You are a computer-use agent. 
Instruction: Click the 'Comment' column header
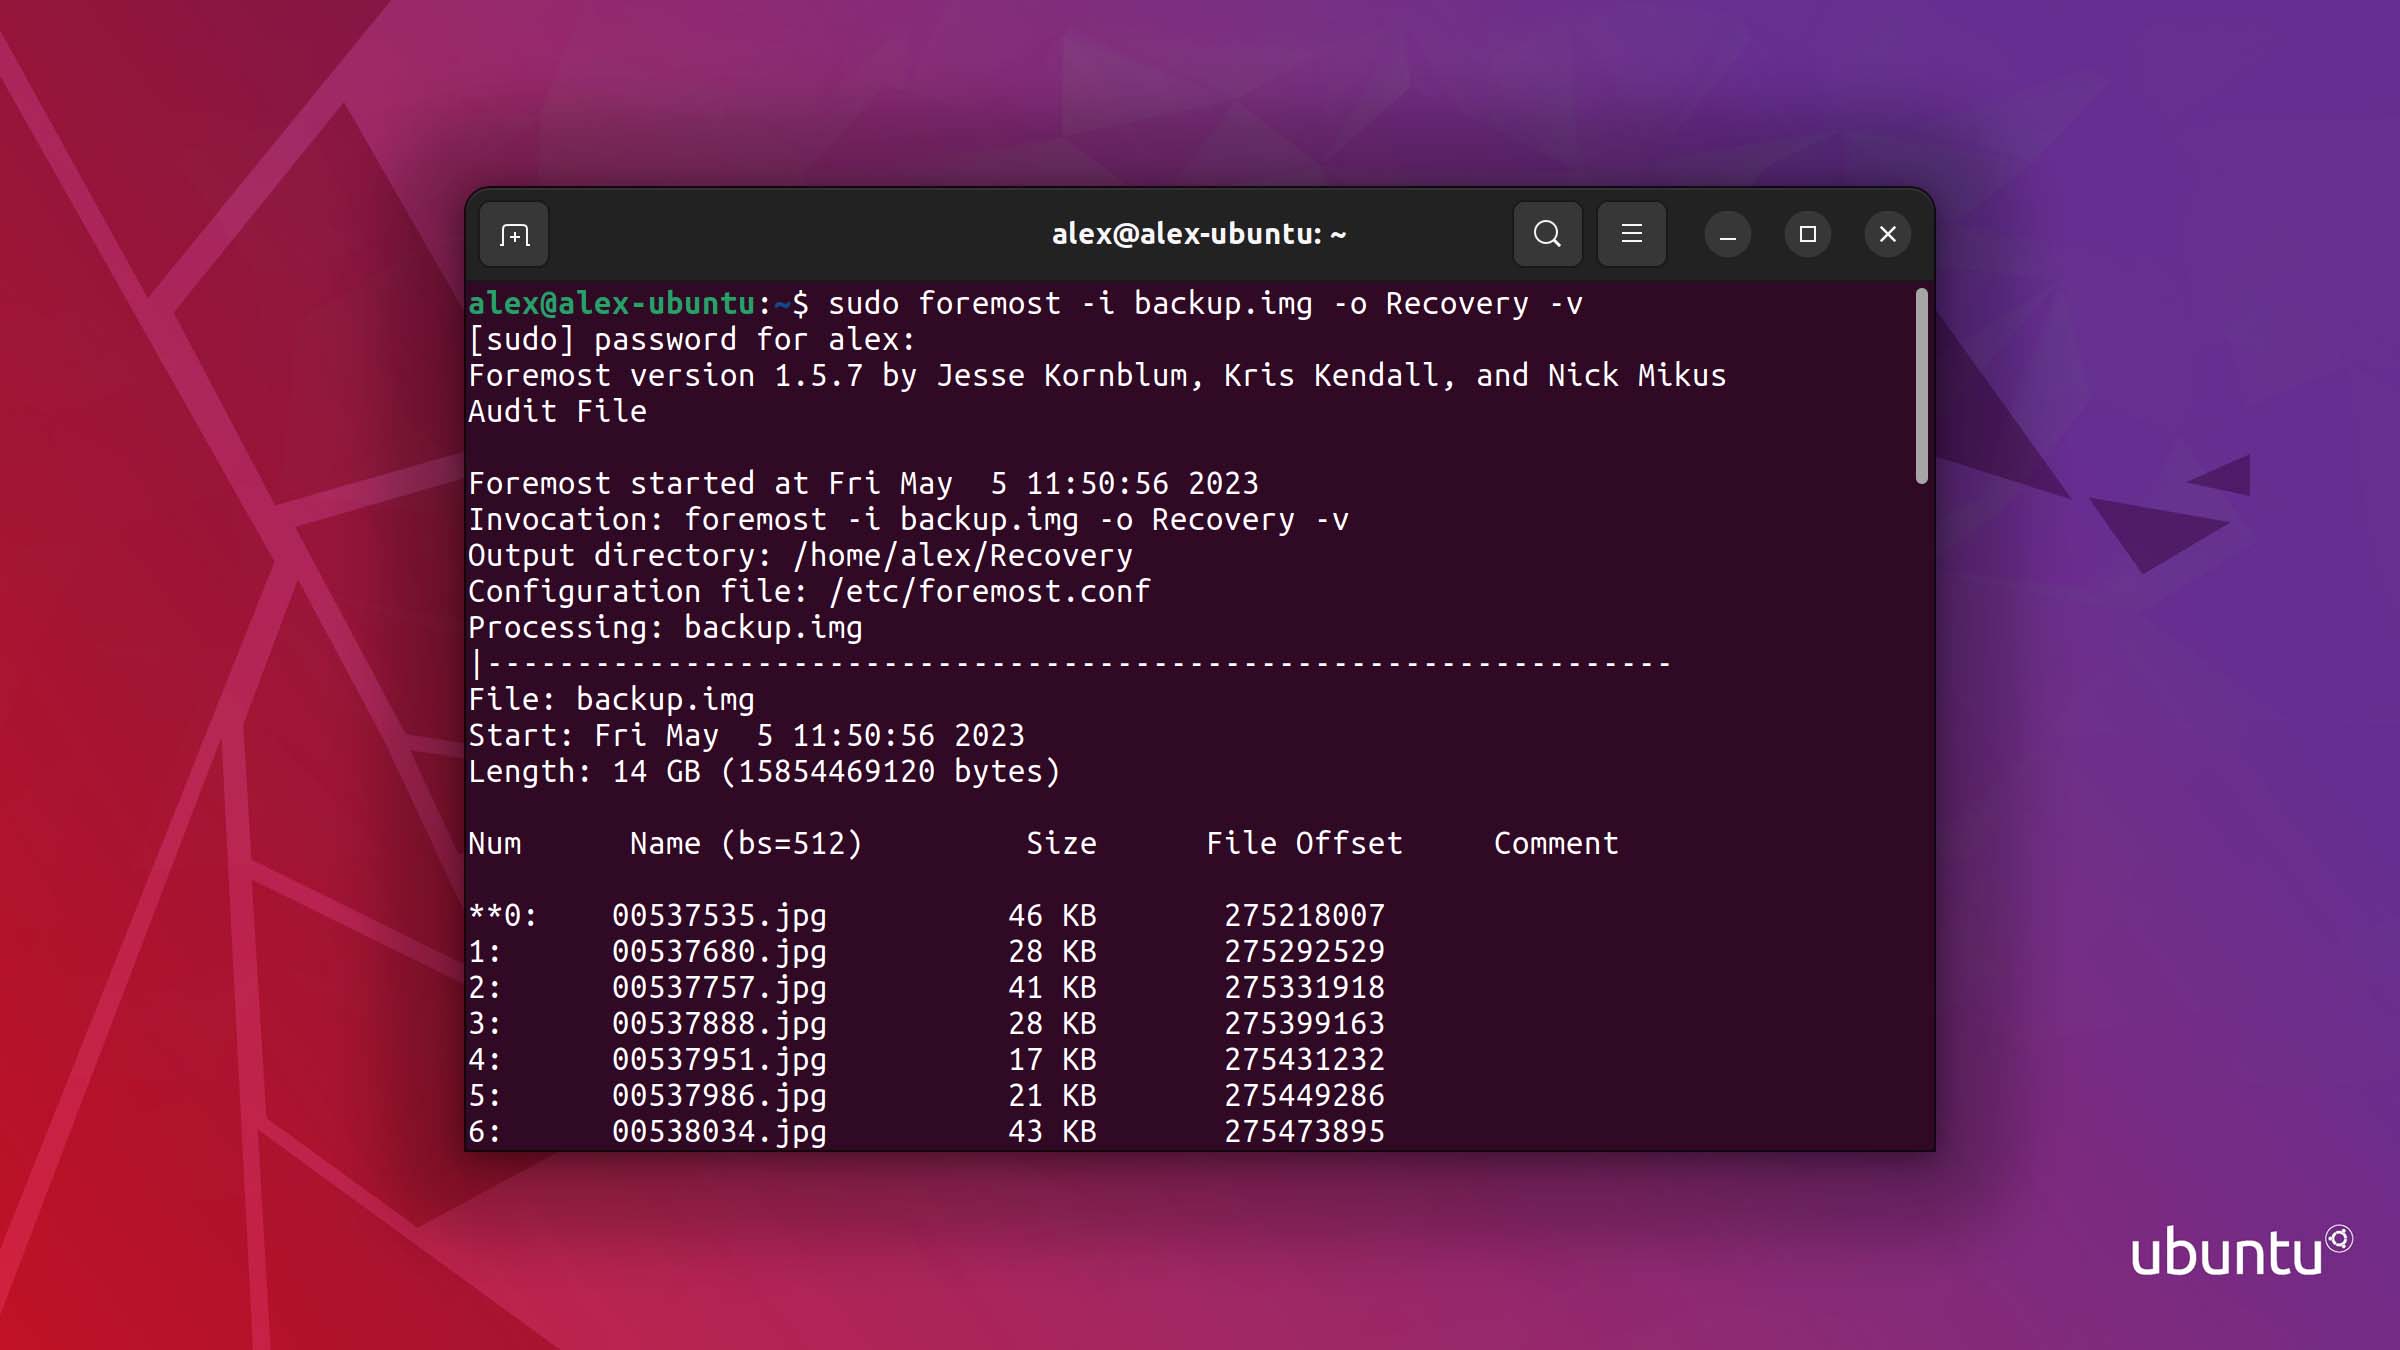click(x=1556, y=844)
